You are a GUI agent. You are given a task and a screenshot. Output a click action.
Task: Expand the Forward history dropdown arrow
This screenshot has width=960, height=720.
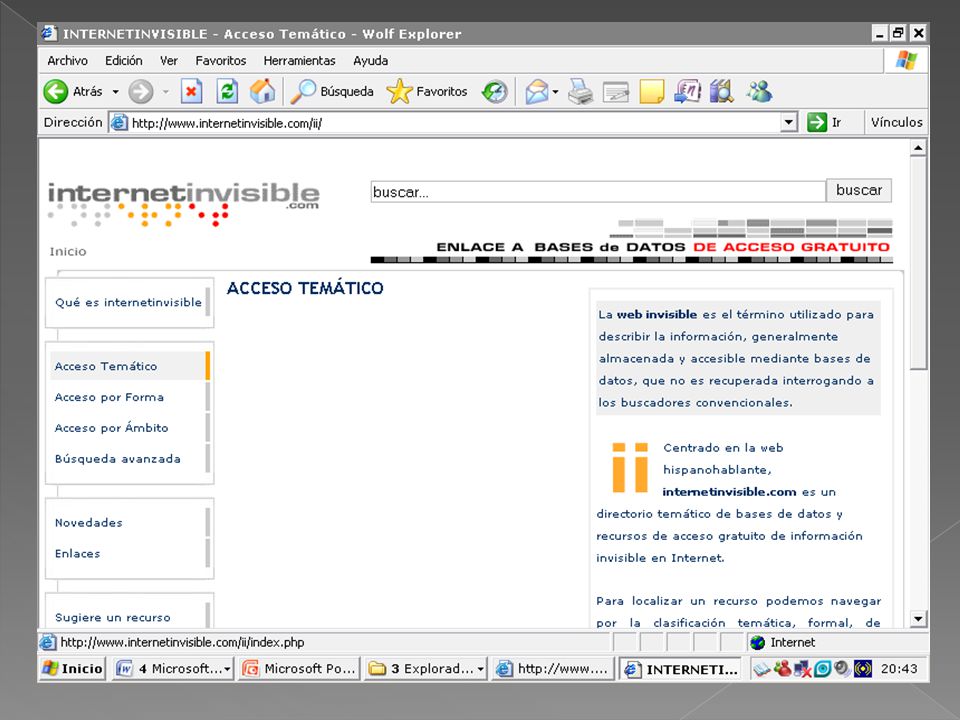[x=165, y=92]
